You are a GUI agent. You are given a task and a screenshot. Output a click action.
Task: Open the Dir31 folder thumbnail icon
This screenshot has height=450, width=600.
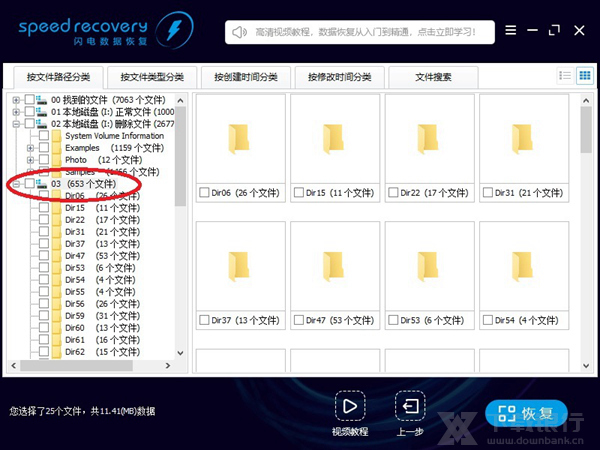[523, 139]
